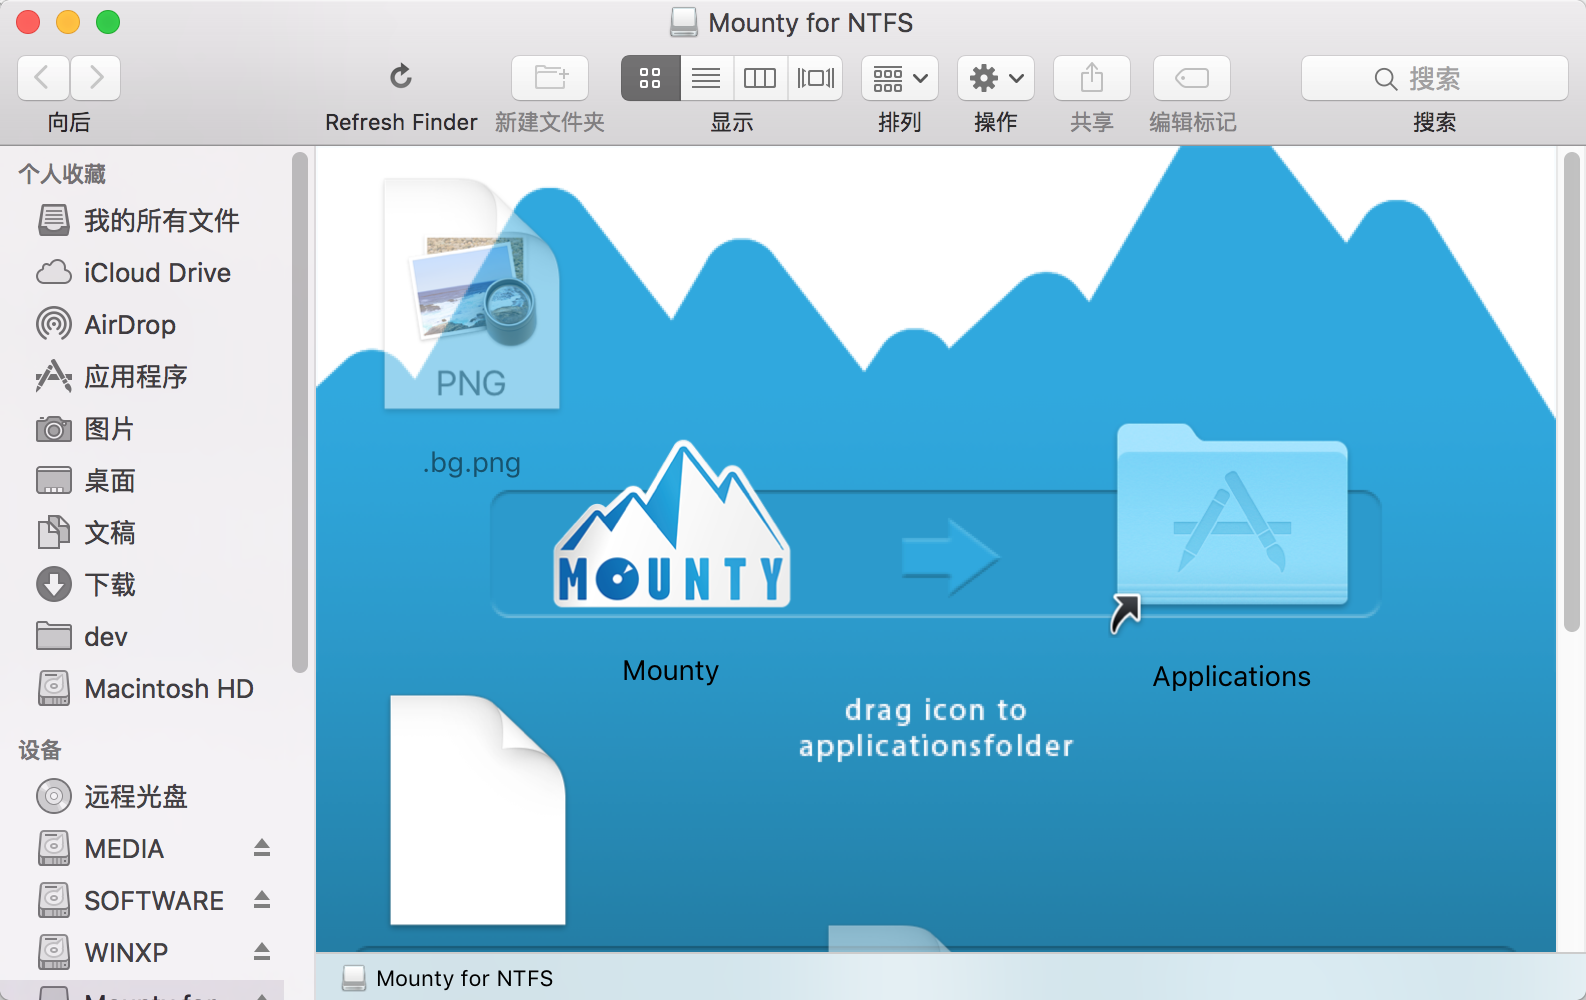This screenshot has height=1000, width=1586.
Task: Eject the WINXP volume
Action: (262, 952)
